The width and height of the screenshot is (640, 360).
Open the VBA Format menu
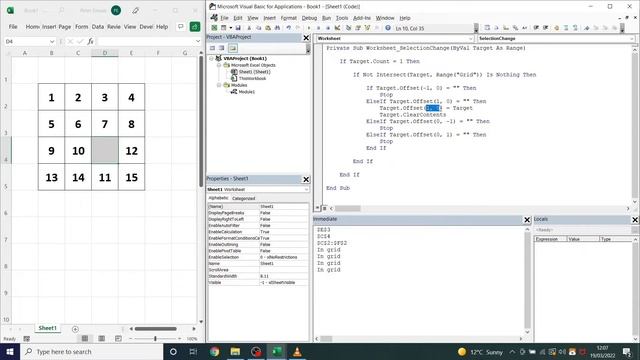click(x=289, y=18)
